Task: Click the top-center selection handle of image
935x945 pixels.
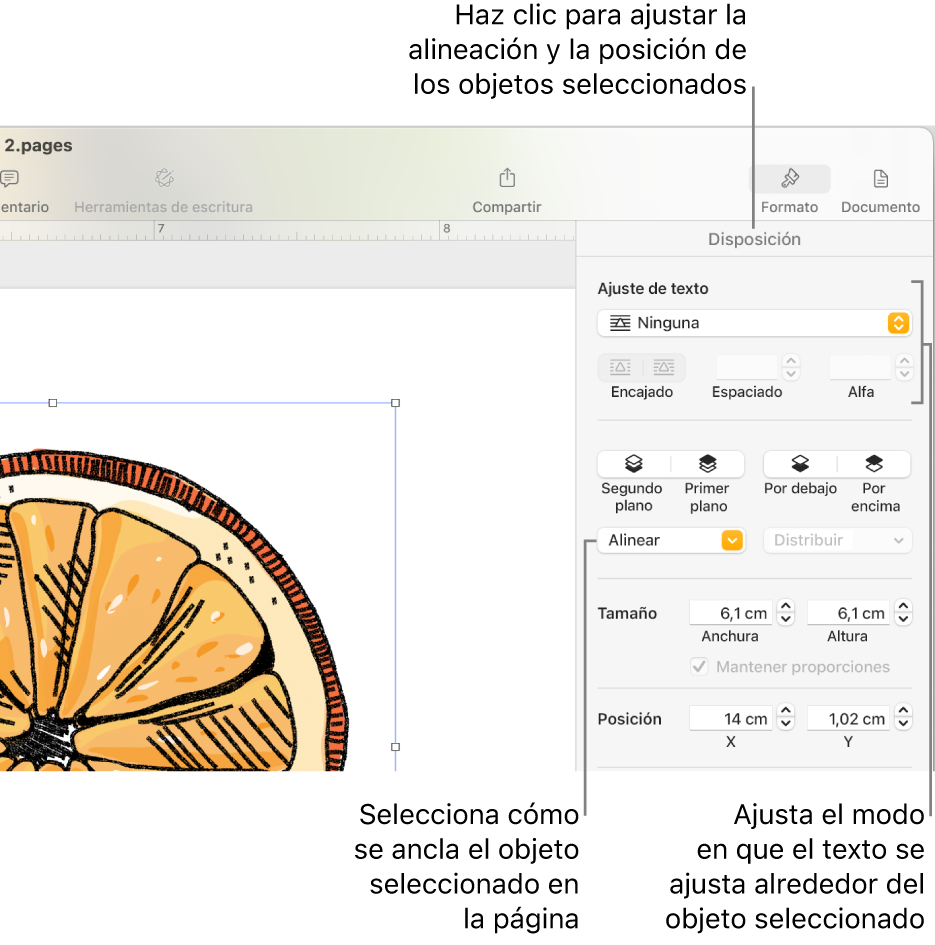Action: 53,403
